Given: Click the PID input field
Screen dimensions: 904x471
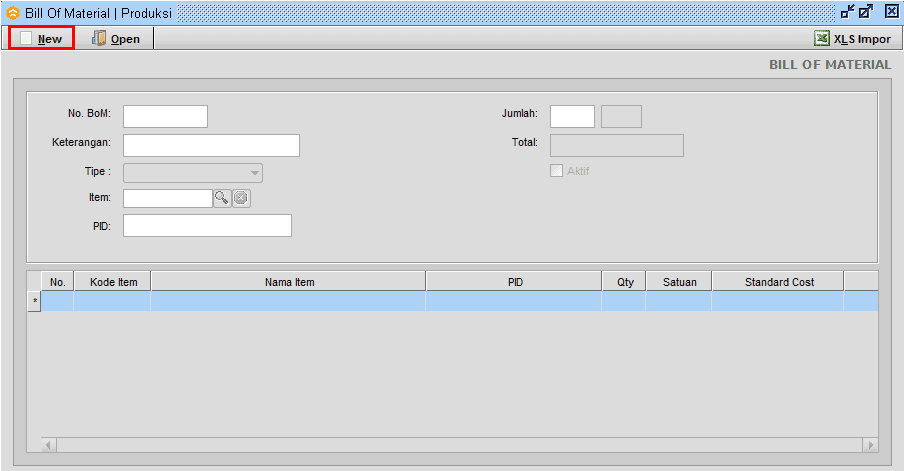Looking at the screenshot, I should tap(208, 225).
